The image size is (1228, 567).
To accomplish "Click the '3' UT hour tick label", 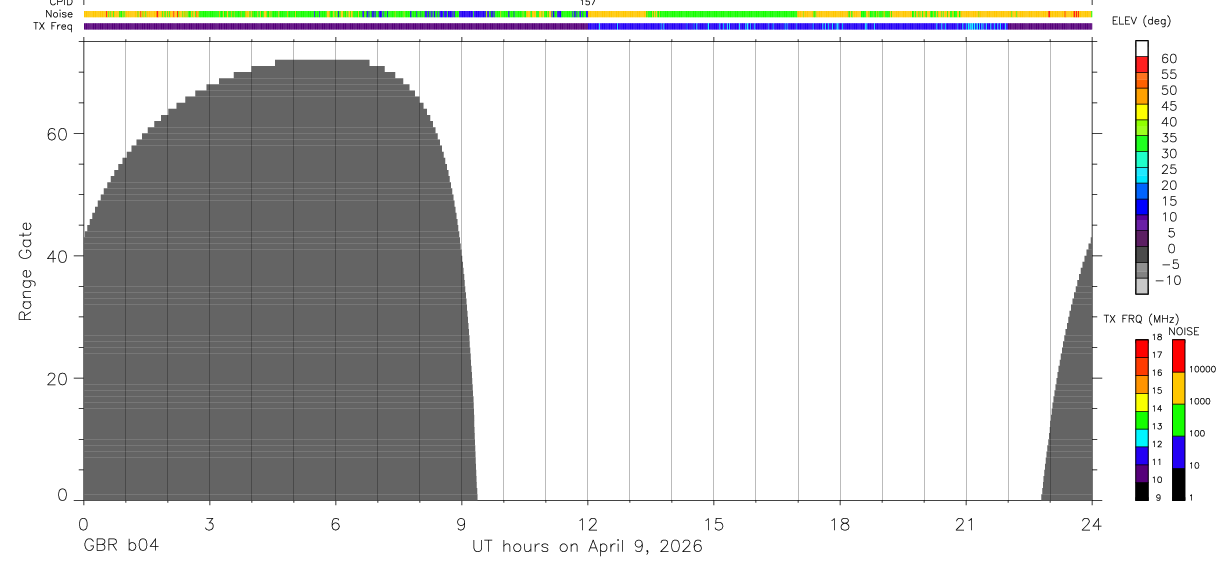I will (209, 524).
